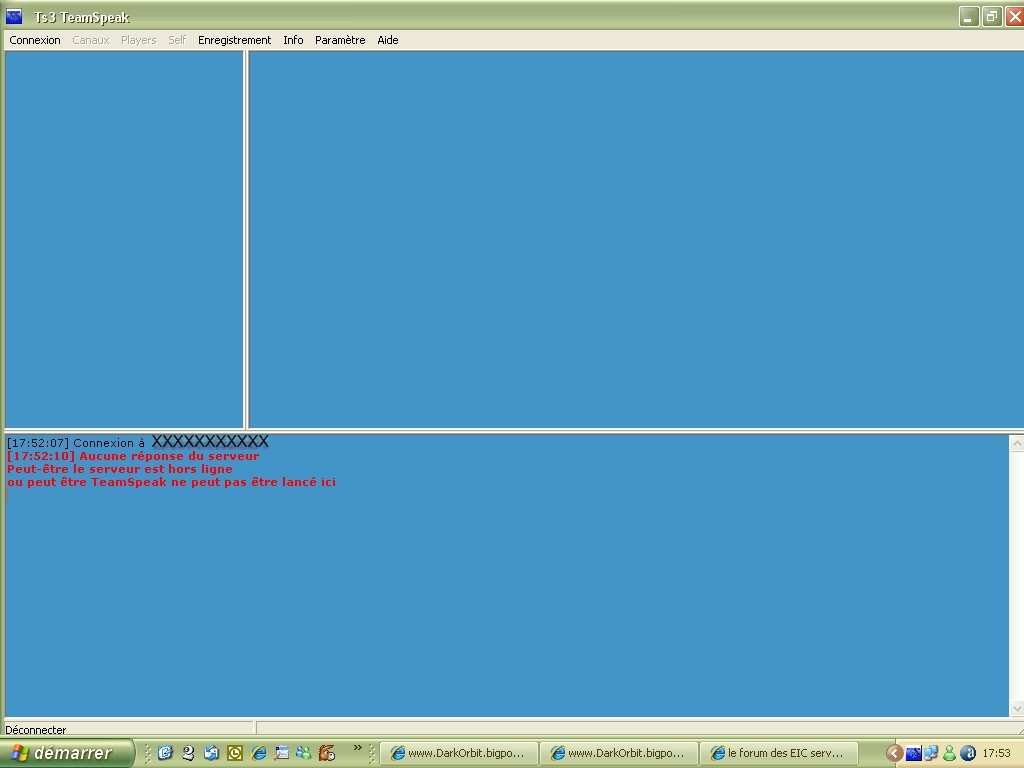Click the greyed-out Self menu
Screen dimensions: 1024x768
pos(177,40)
